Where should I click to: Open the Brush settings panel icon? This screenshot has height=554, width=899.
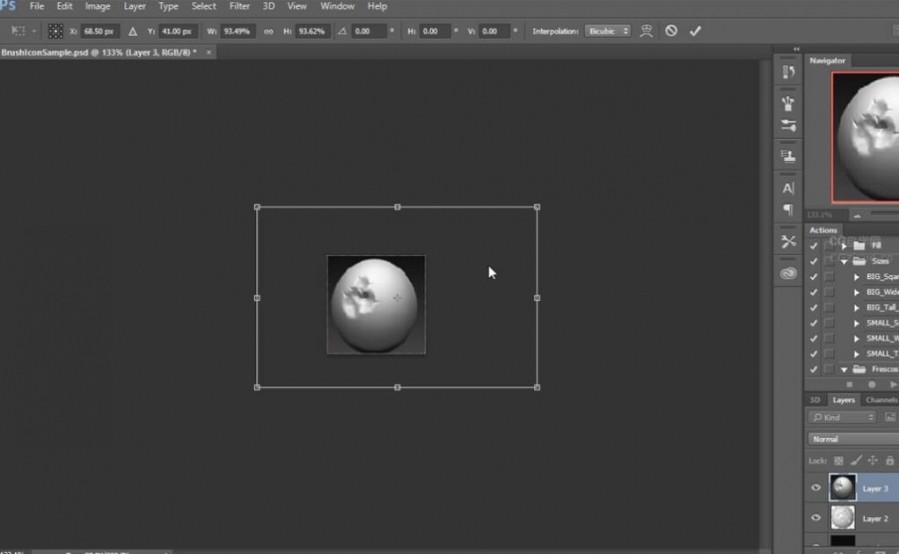tap(788, 126)
